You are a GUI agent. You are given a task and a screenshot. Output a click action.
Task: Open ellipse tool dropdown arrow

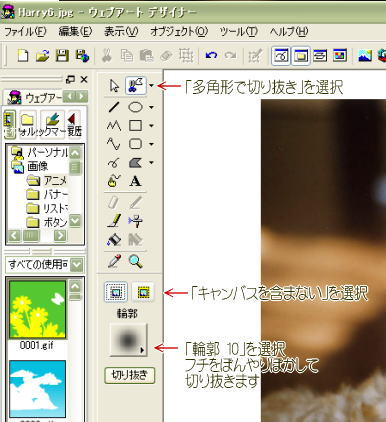152,107
